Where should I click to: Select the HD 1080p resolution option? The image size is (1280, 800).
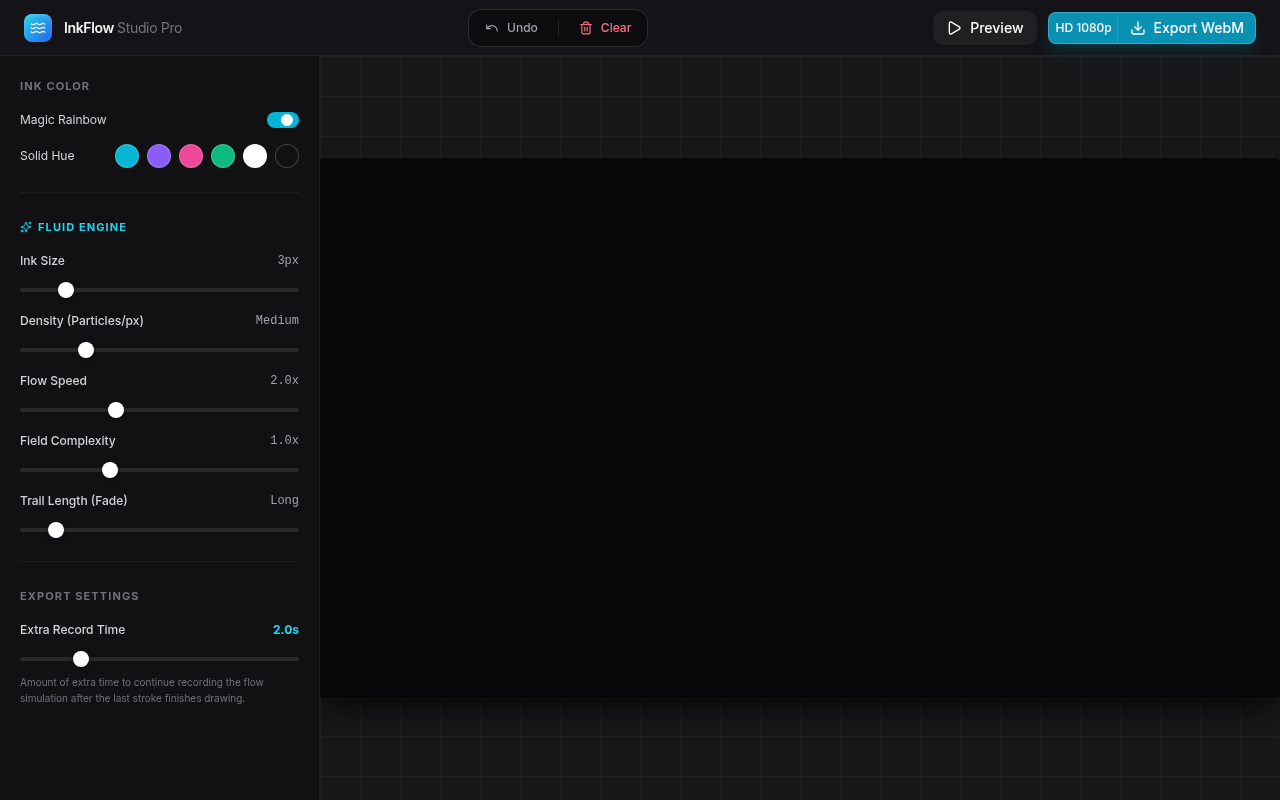coord(1083,28)
